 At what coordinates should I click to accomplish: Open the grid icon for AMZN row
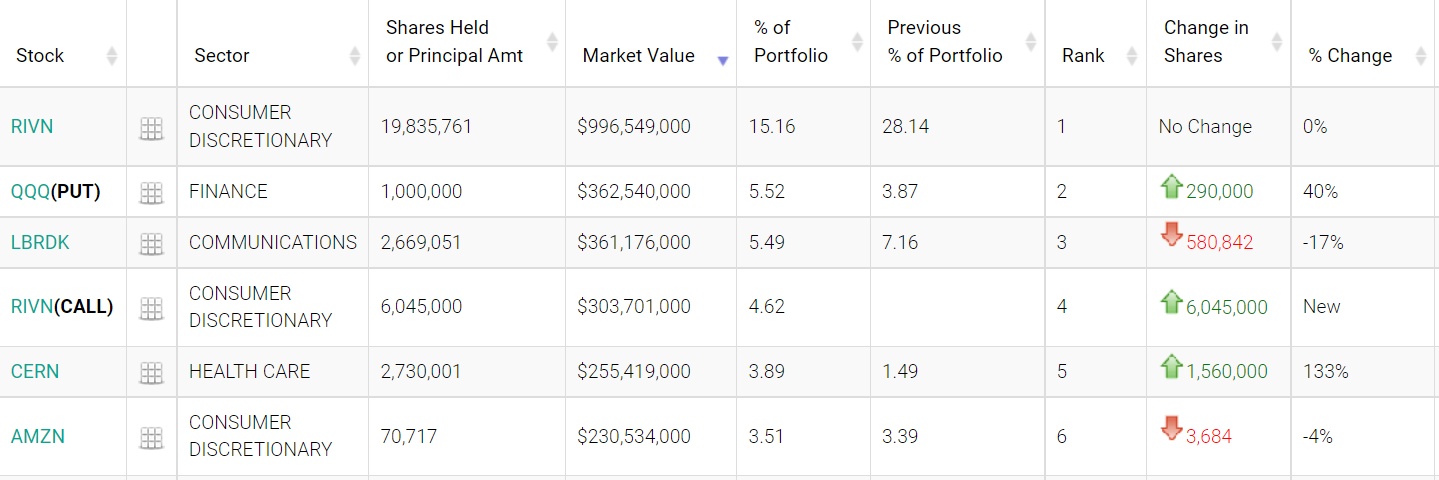point(151,438)
